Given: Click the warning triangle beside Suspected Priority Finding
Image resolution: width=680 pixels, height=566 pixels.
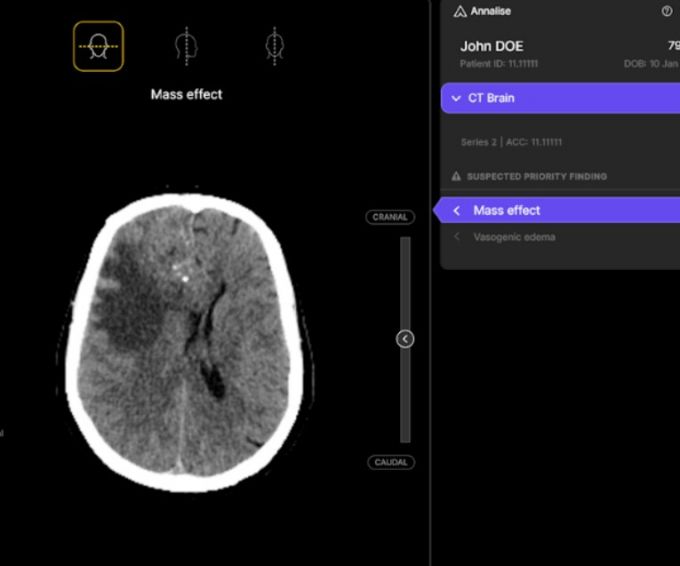Looking at the screenshot, I should tap(457, 176).
